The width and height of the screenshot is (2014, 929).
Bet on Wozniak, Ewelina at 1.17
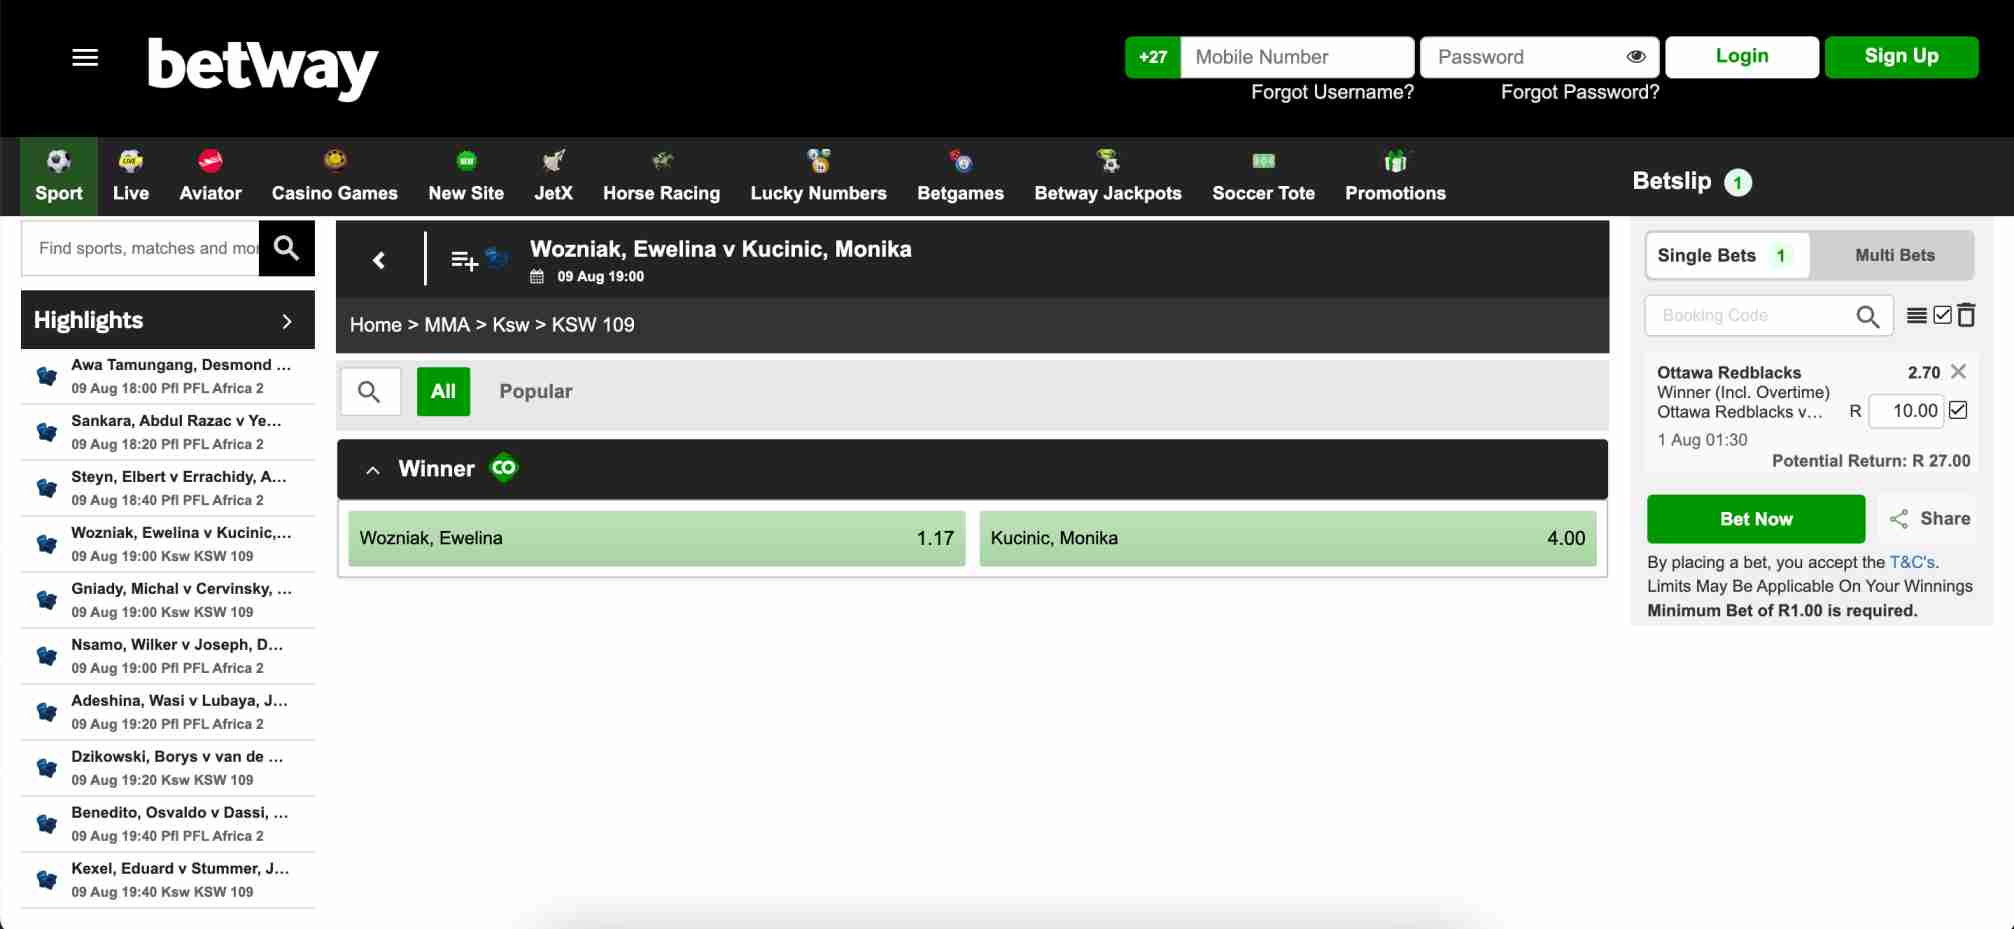[x=657, y=538]
